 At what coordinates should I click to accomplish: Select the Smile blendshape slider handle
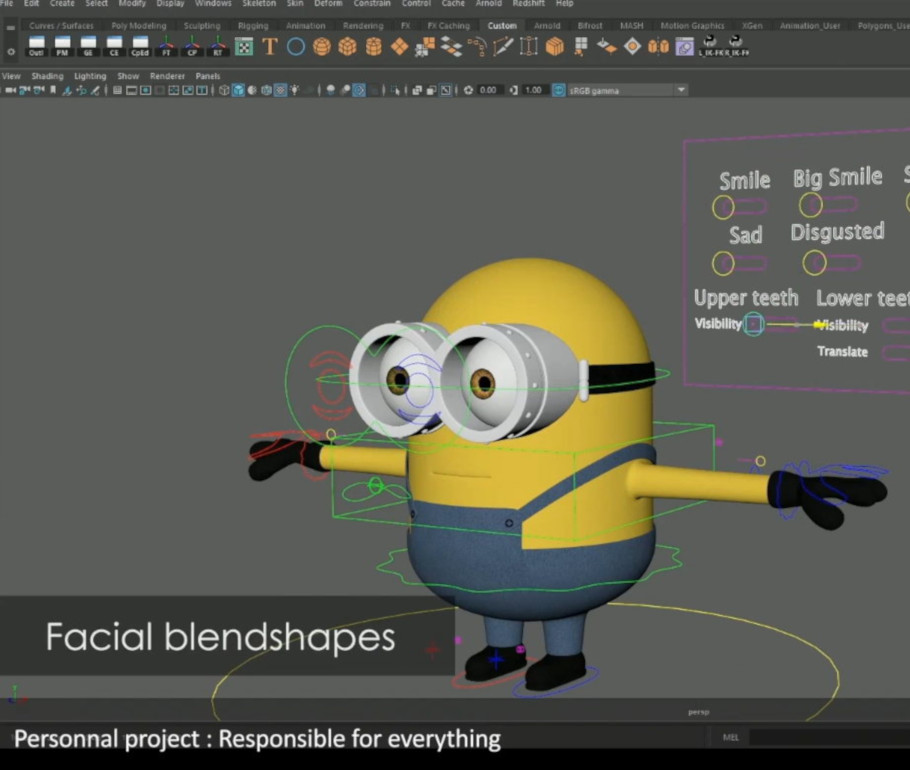point(723,207)
